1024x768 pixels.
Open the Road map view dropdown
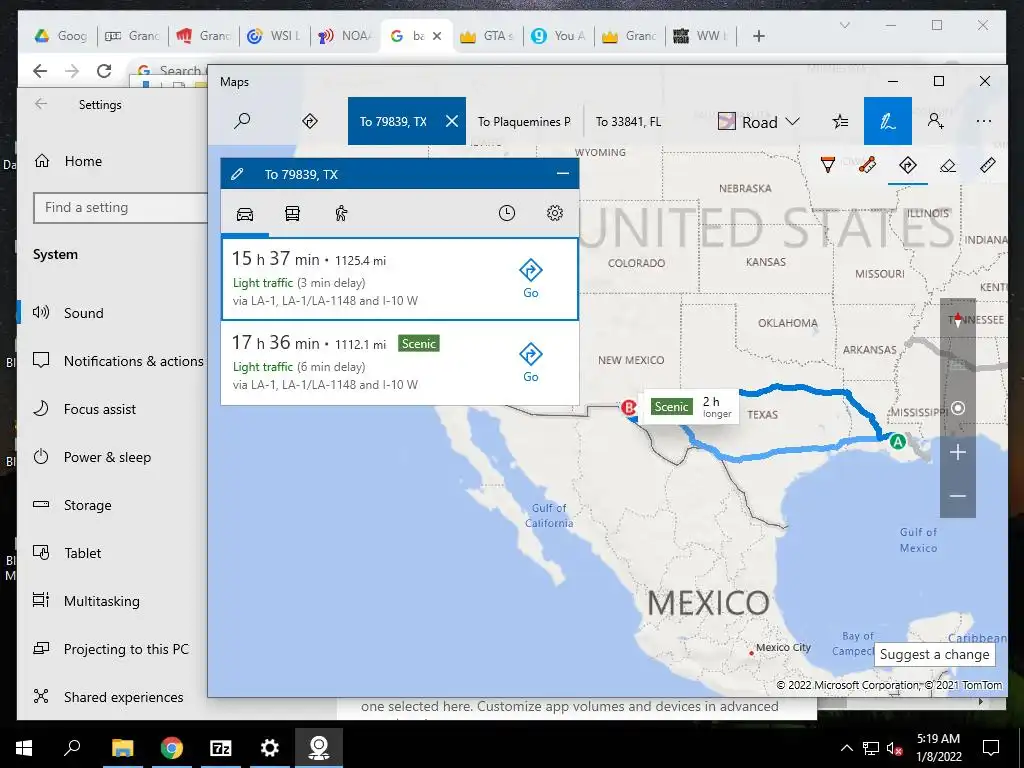click(758, 122)
